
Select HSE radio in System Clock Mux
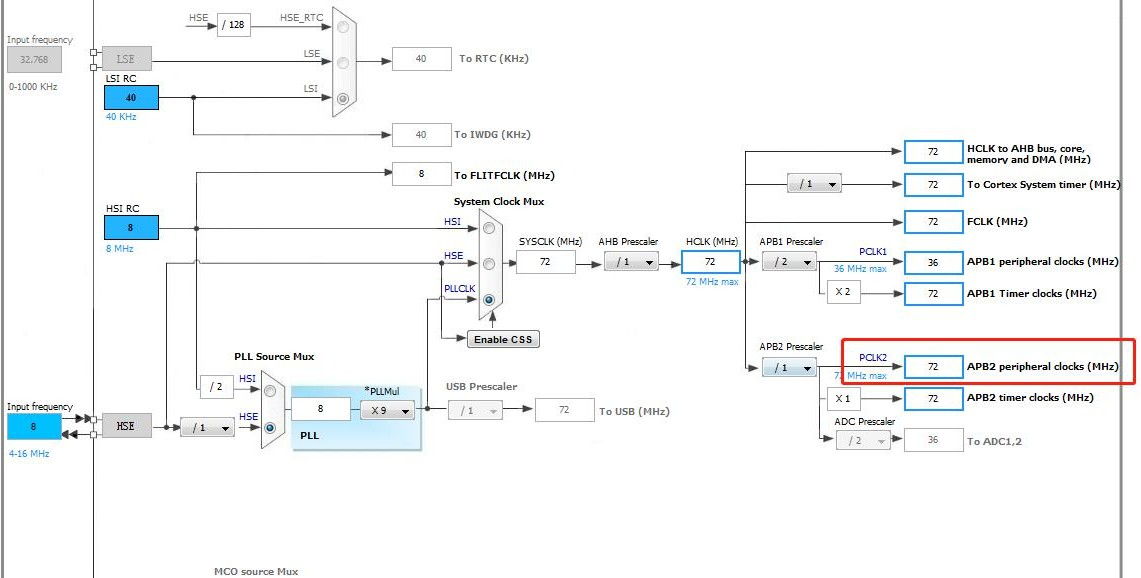489,264
